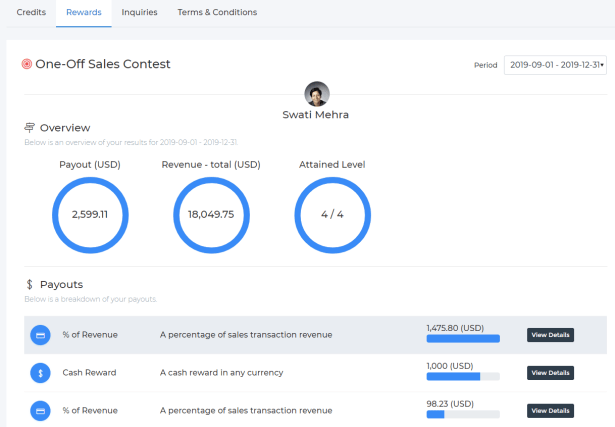Image resolution: width=615 pixels, height=427 pixels.
Task: Click the dollar sign icon next to Payouts
Action: tap(30, 285)
